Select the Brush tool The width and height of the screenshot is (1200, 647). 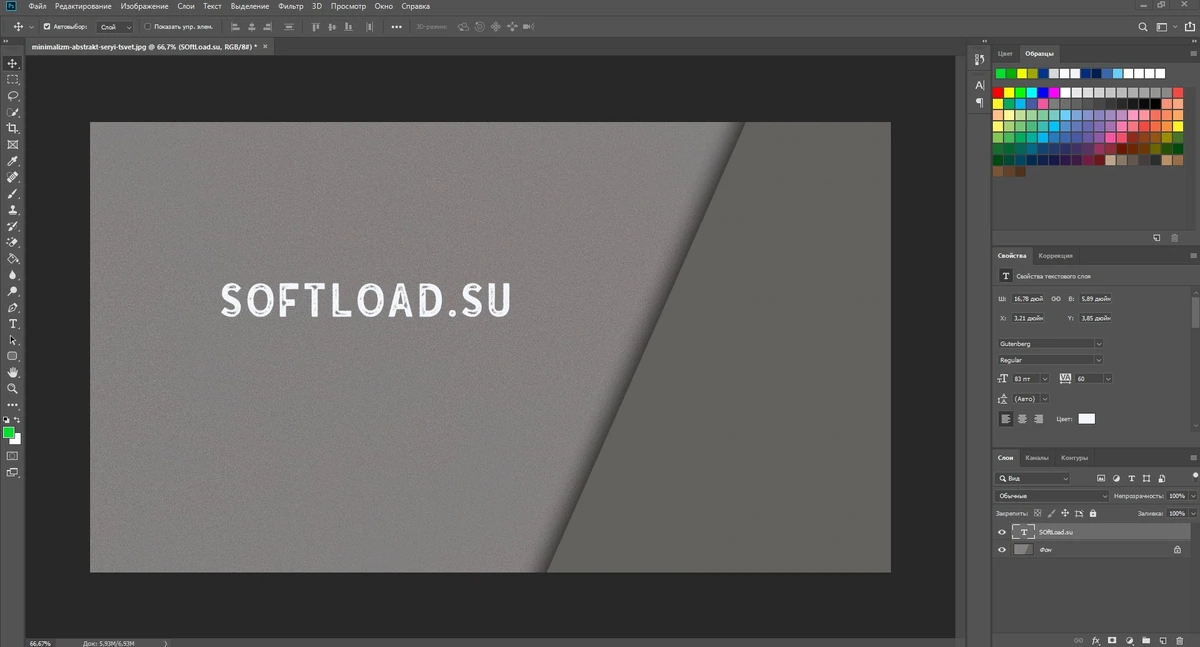13,193
